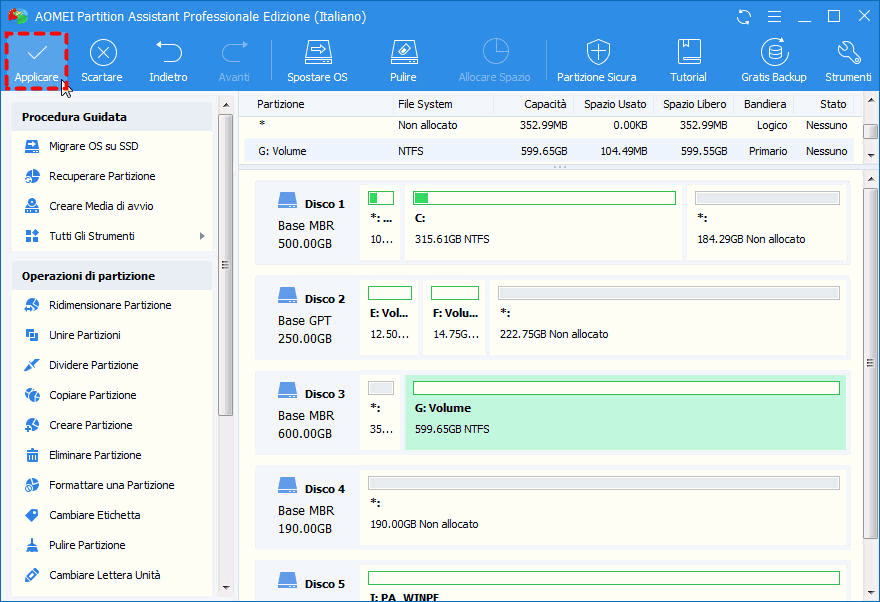Screen dimensions: 880x602
Task: Open the title bar hamburger menu
Action: (773, 17)
